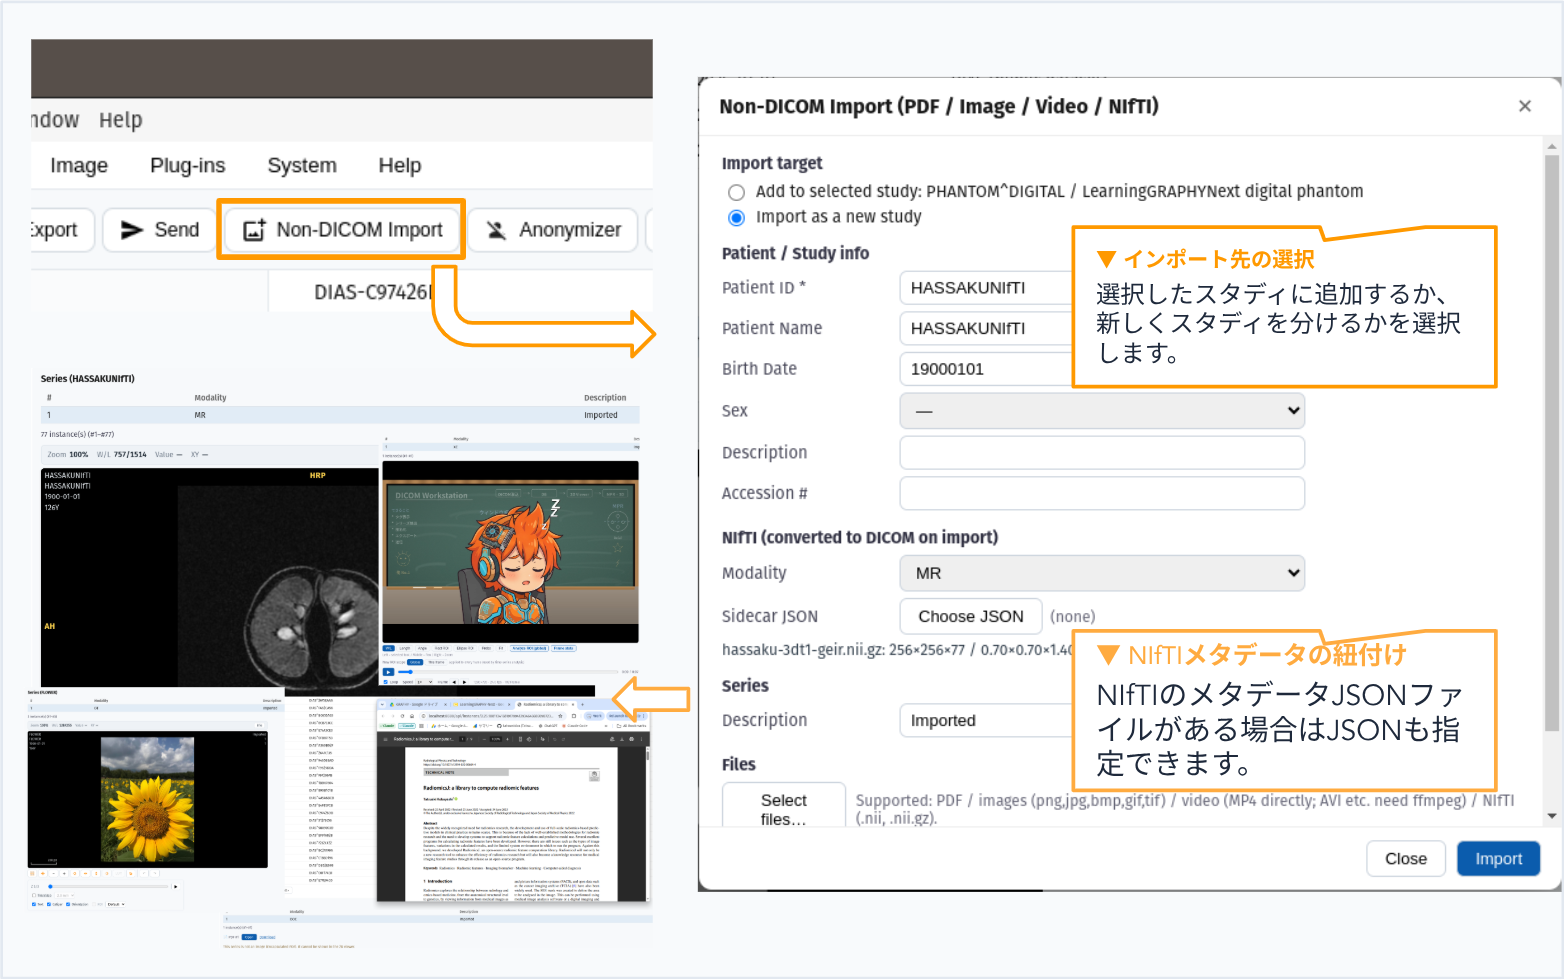Click the empty Description field below Sex
This screenshot has width=1564, height=979.
pyautogui.click(x=1102, y=452)
